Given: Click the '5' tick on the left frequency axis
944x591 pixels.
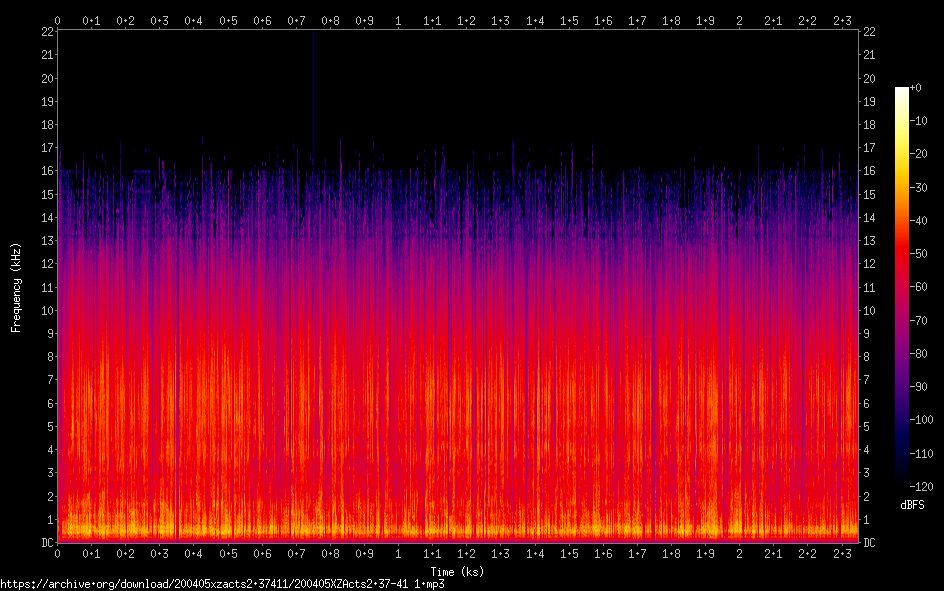Looking at the screenshot, I should point(51,427).
